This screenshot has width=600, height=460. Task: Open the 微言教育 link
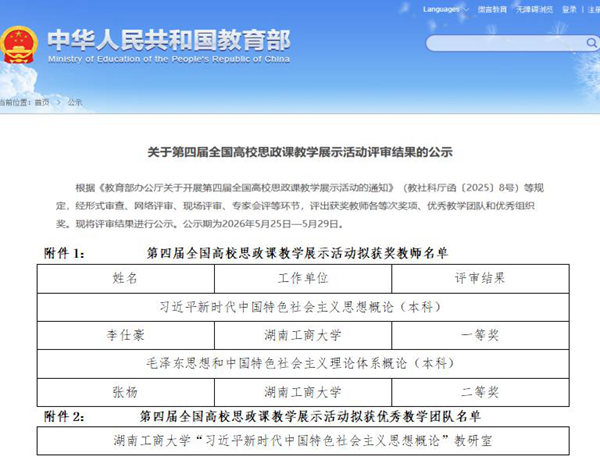(x=492, y=9)
